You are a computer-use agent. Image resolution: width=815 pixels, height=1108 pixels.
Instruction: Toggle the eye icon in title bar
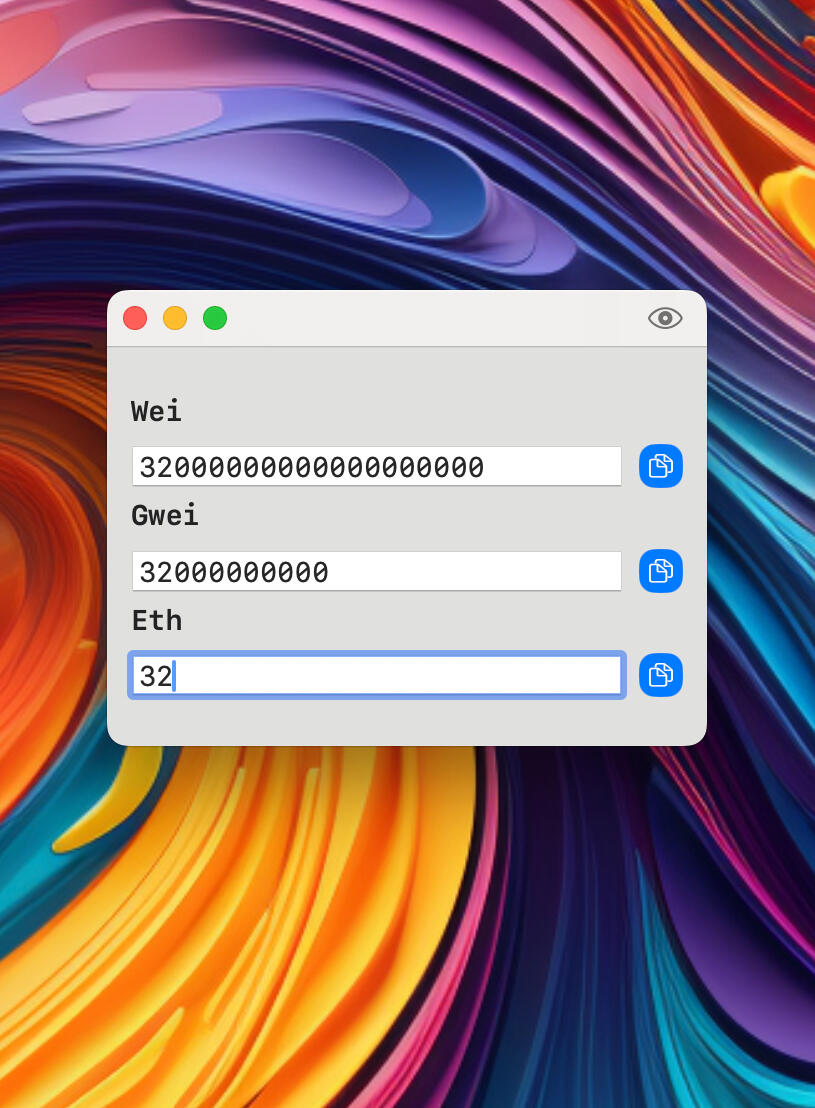point(665,318)
